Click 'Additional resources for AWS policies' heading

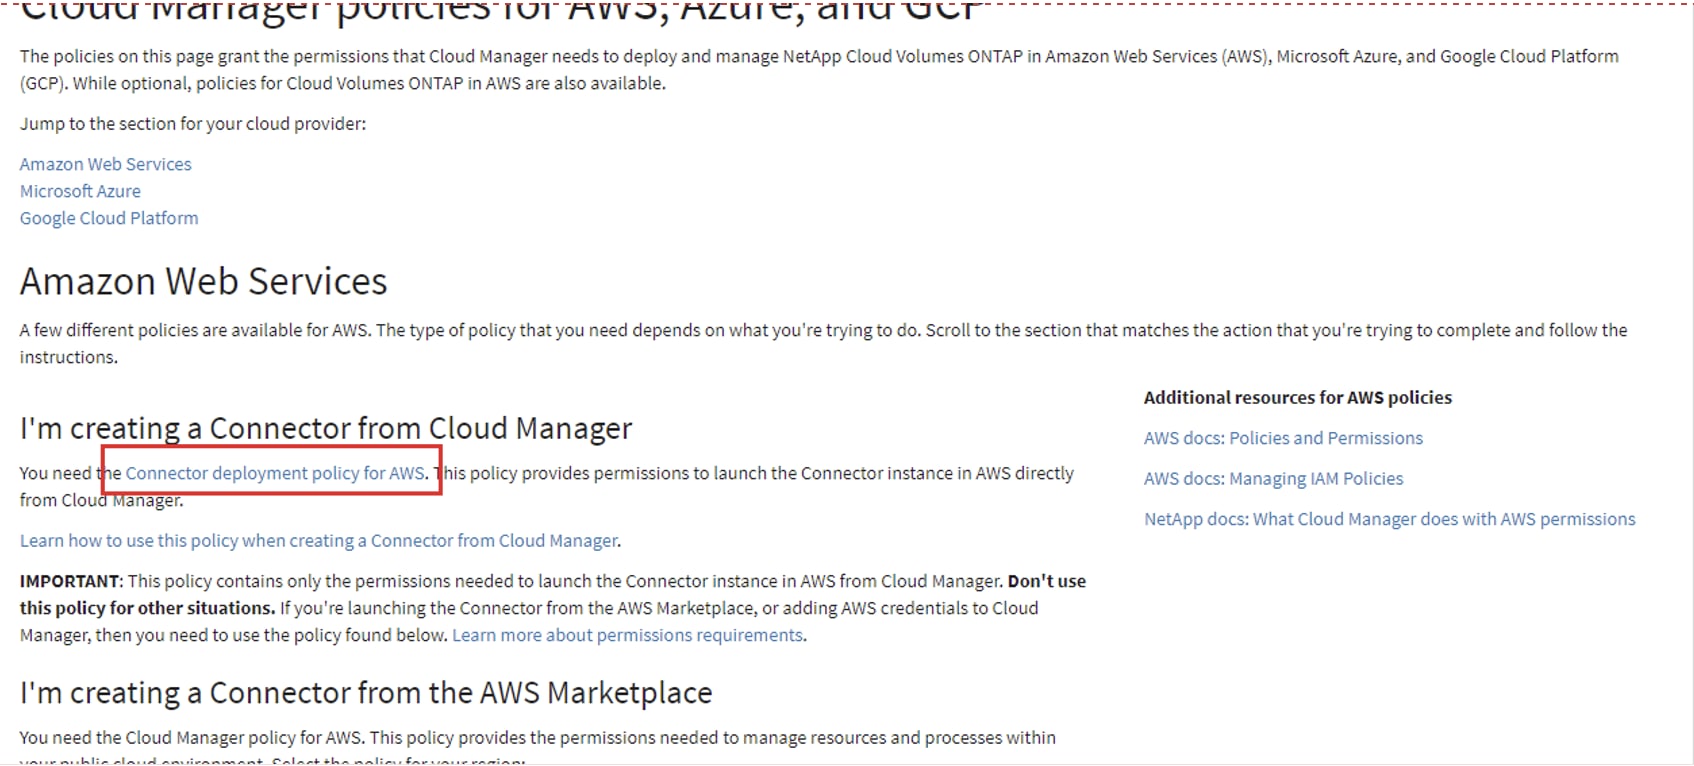[1297, 397]
